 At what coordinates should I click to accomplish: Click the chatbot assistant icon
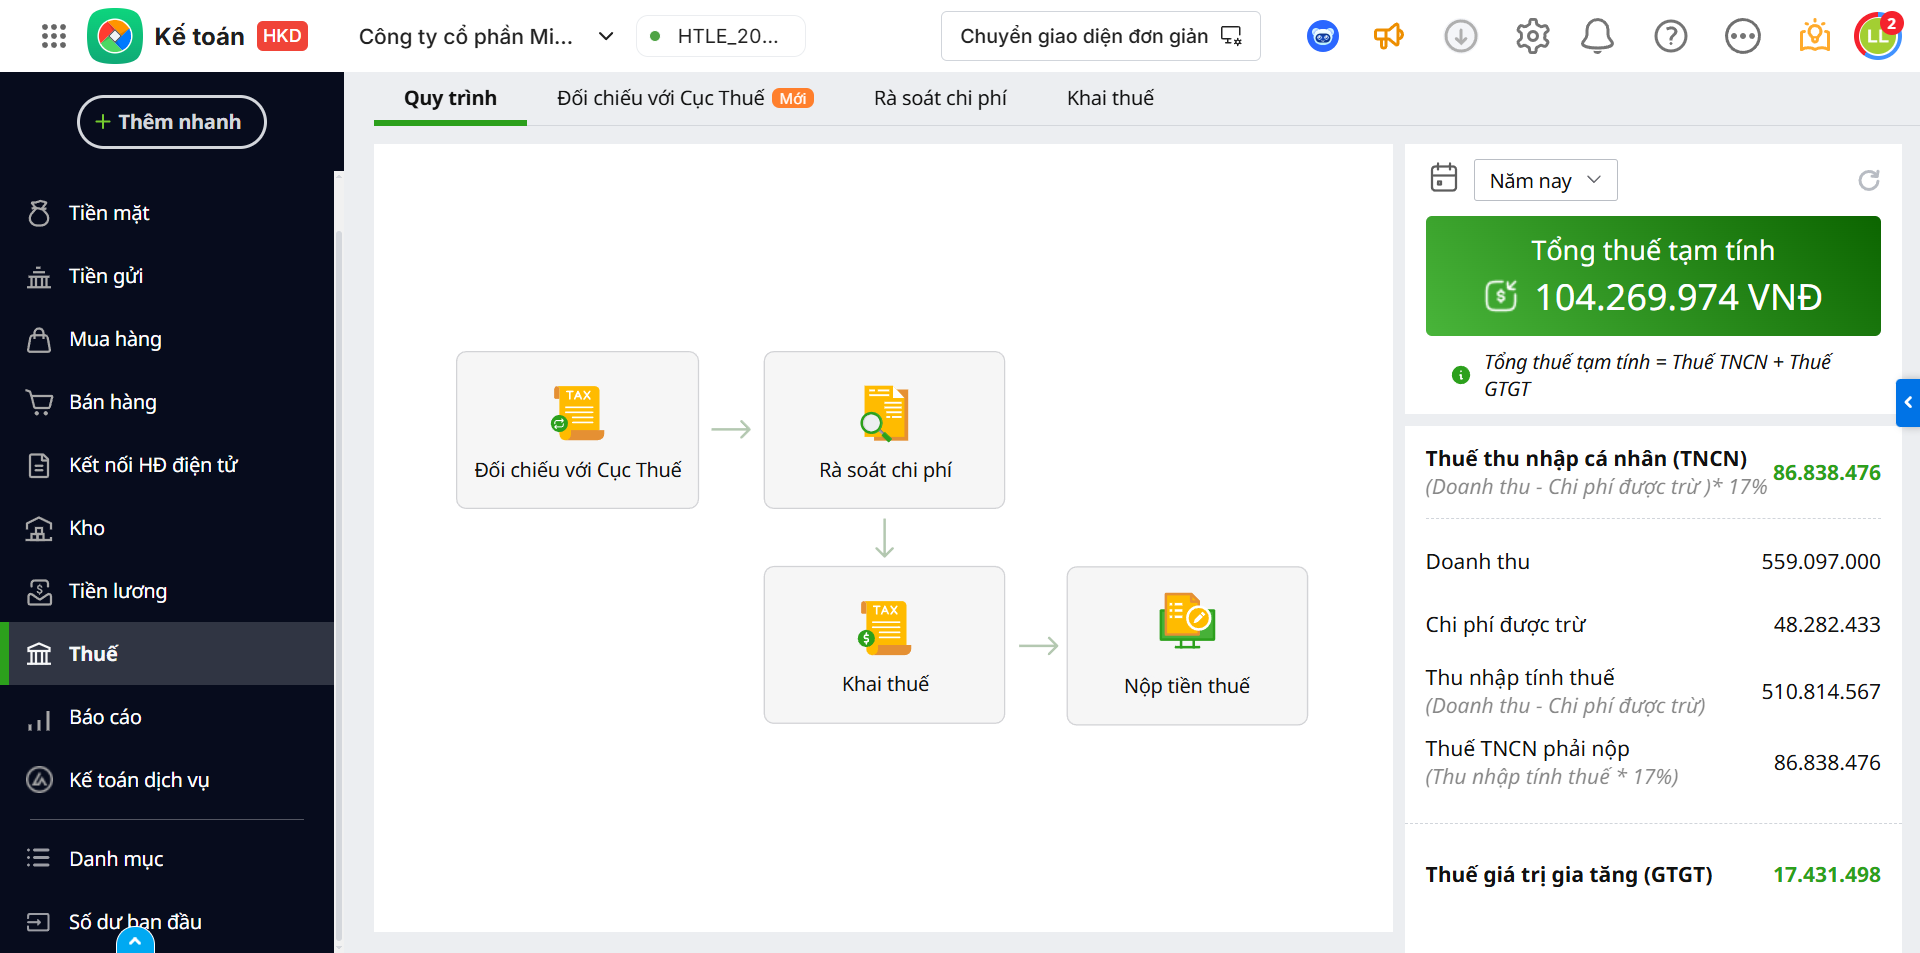[1323, 37]
